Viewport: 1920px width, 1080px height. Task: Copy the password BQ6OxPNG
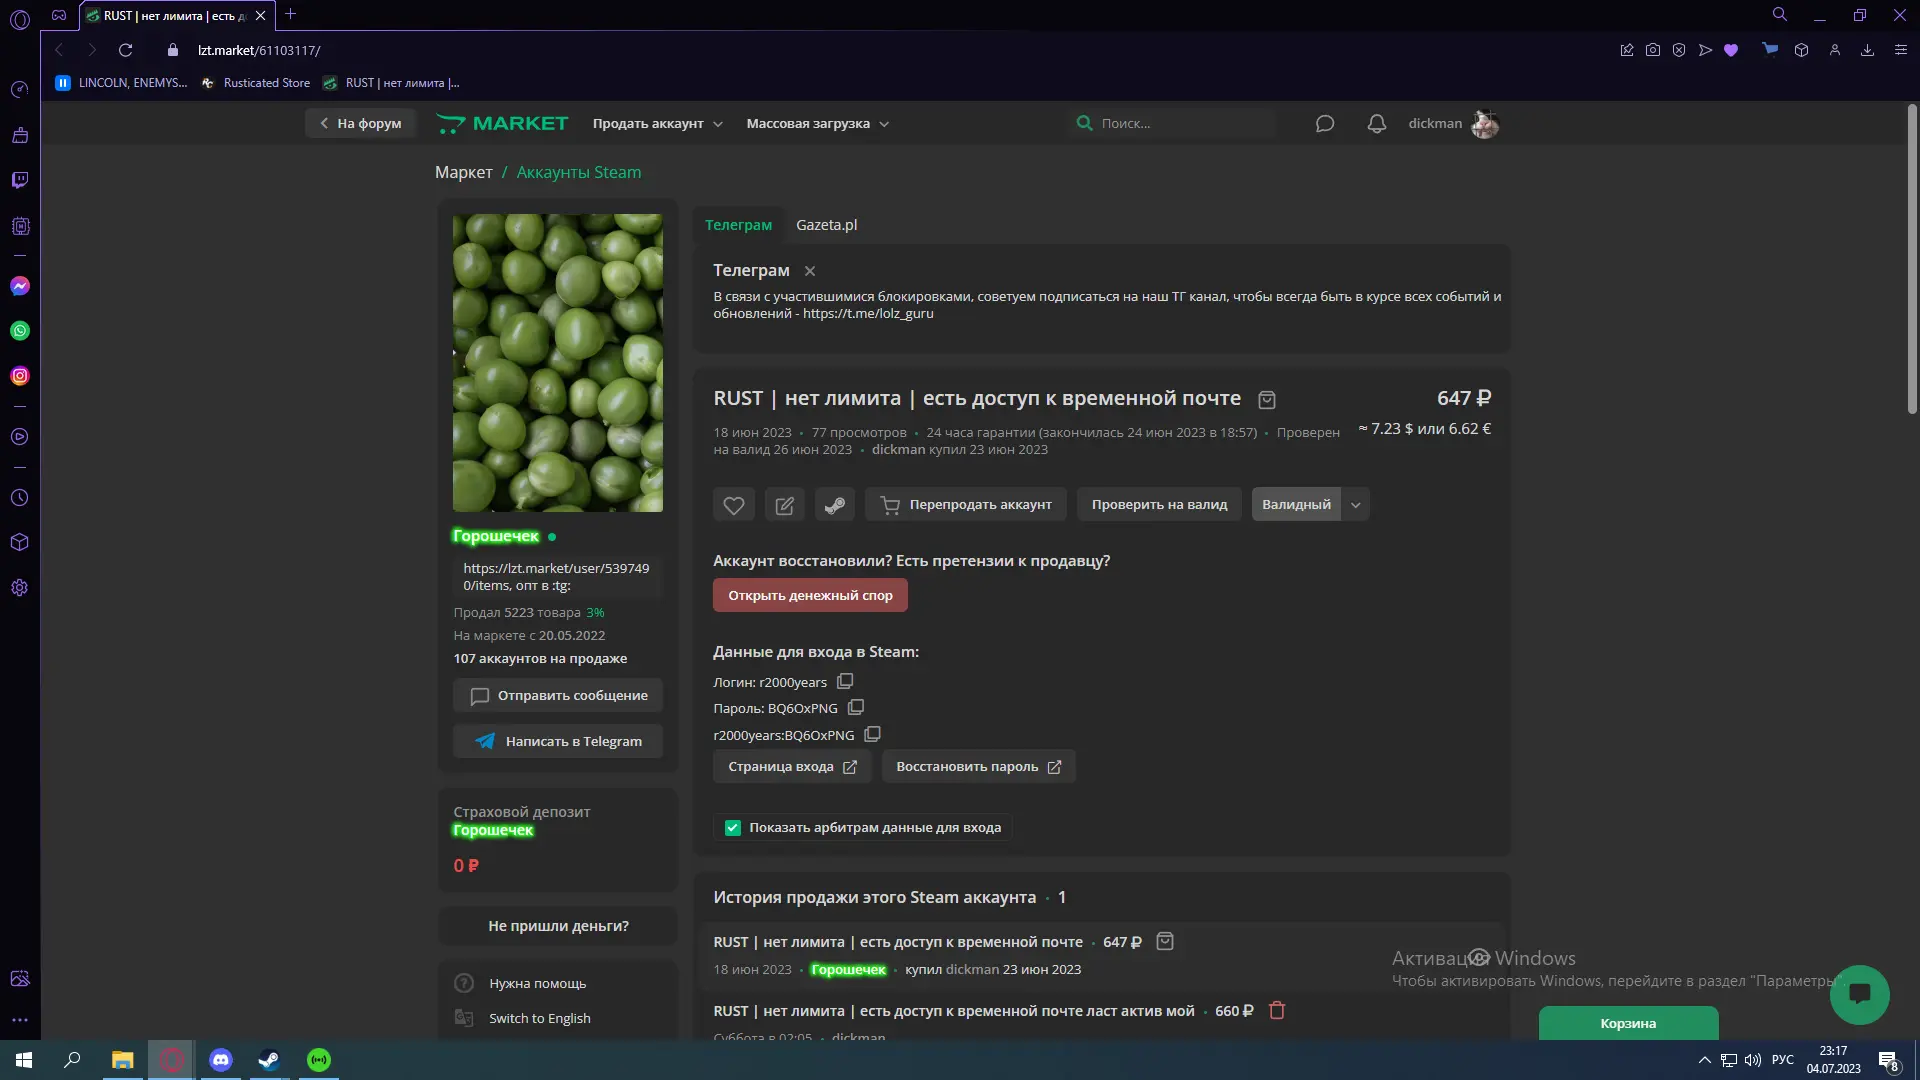click(856, 707)
